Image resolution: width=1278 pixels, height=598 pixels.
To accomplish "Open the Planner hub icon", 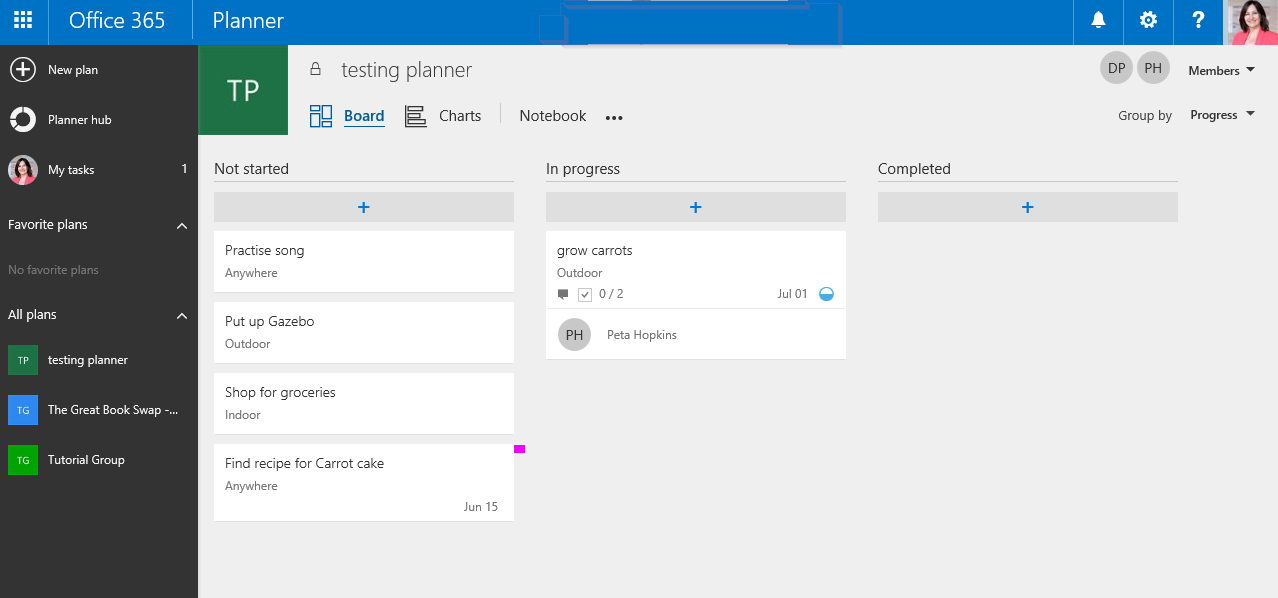I will tap(22, 119).
